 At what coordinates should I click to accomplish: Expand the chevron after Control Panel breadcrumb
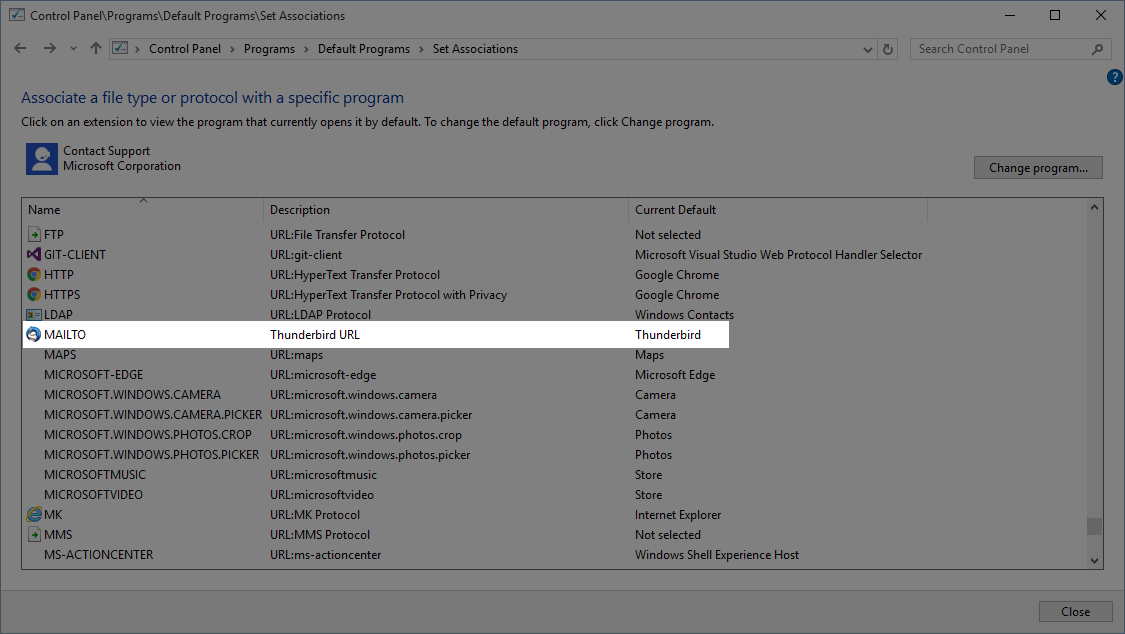[x=232, y=49]
